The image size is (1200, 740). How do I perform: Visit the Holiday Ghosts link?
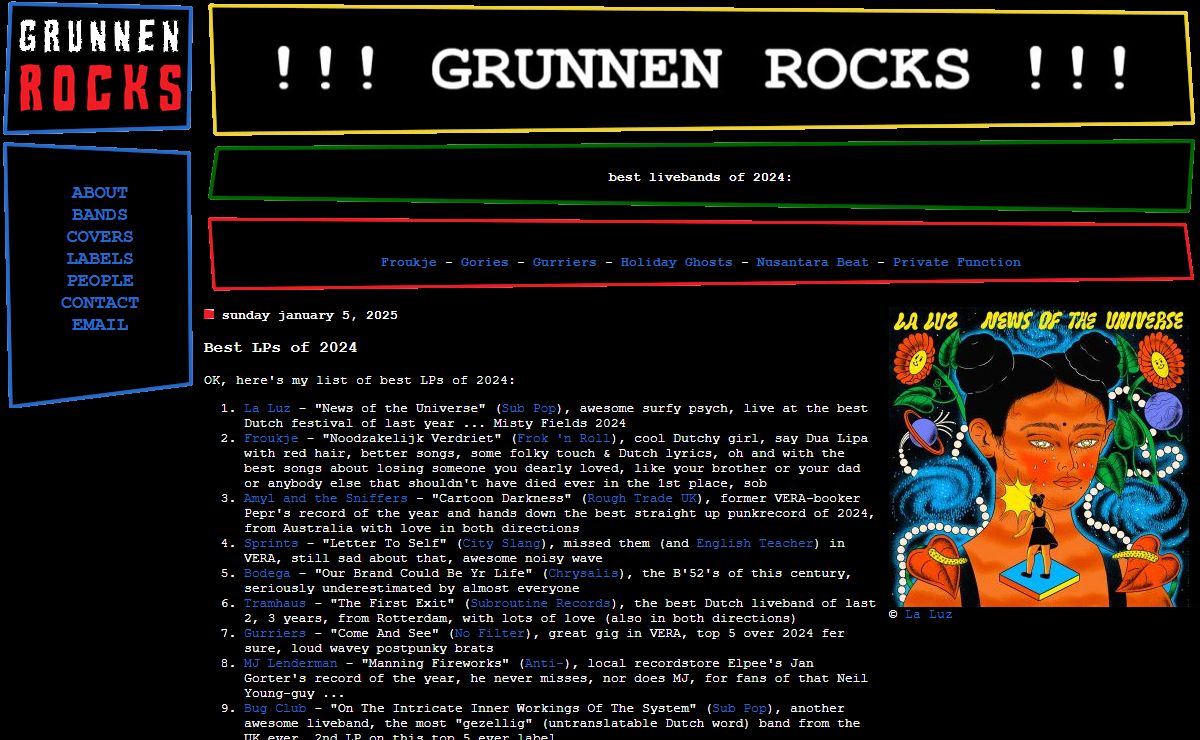[676, 262]
